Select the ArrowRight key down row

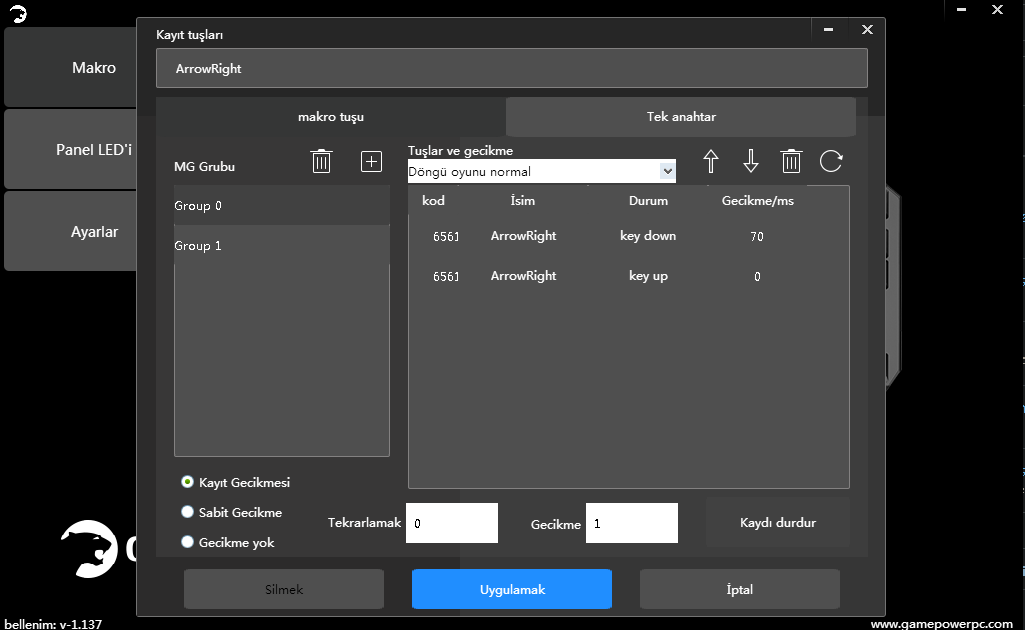pyautogui.click(x=628, y=236)
